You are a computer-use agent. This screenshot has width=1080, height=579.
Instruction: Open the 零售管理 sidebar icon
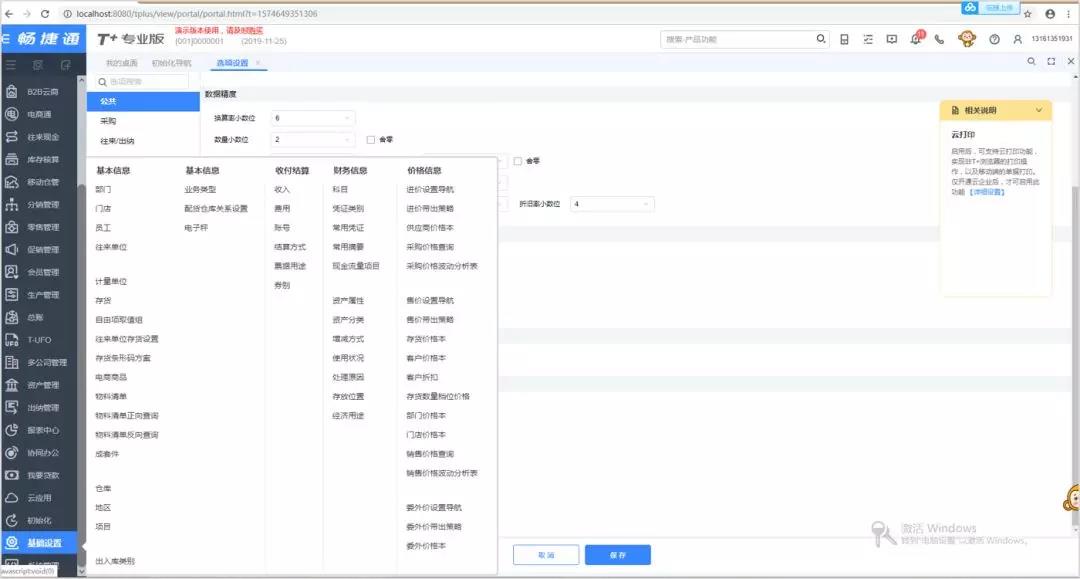click(12, 227)
